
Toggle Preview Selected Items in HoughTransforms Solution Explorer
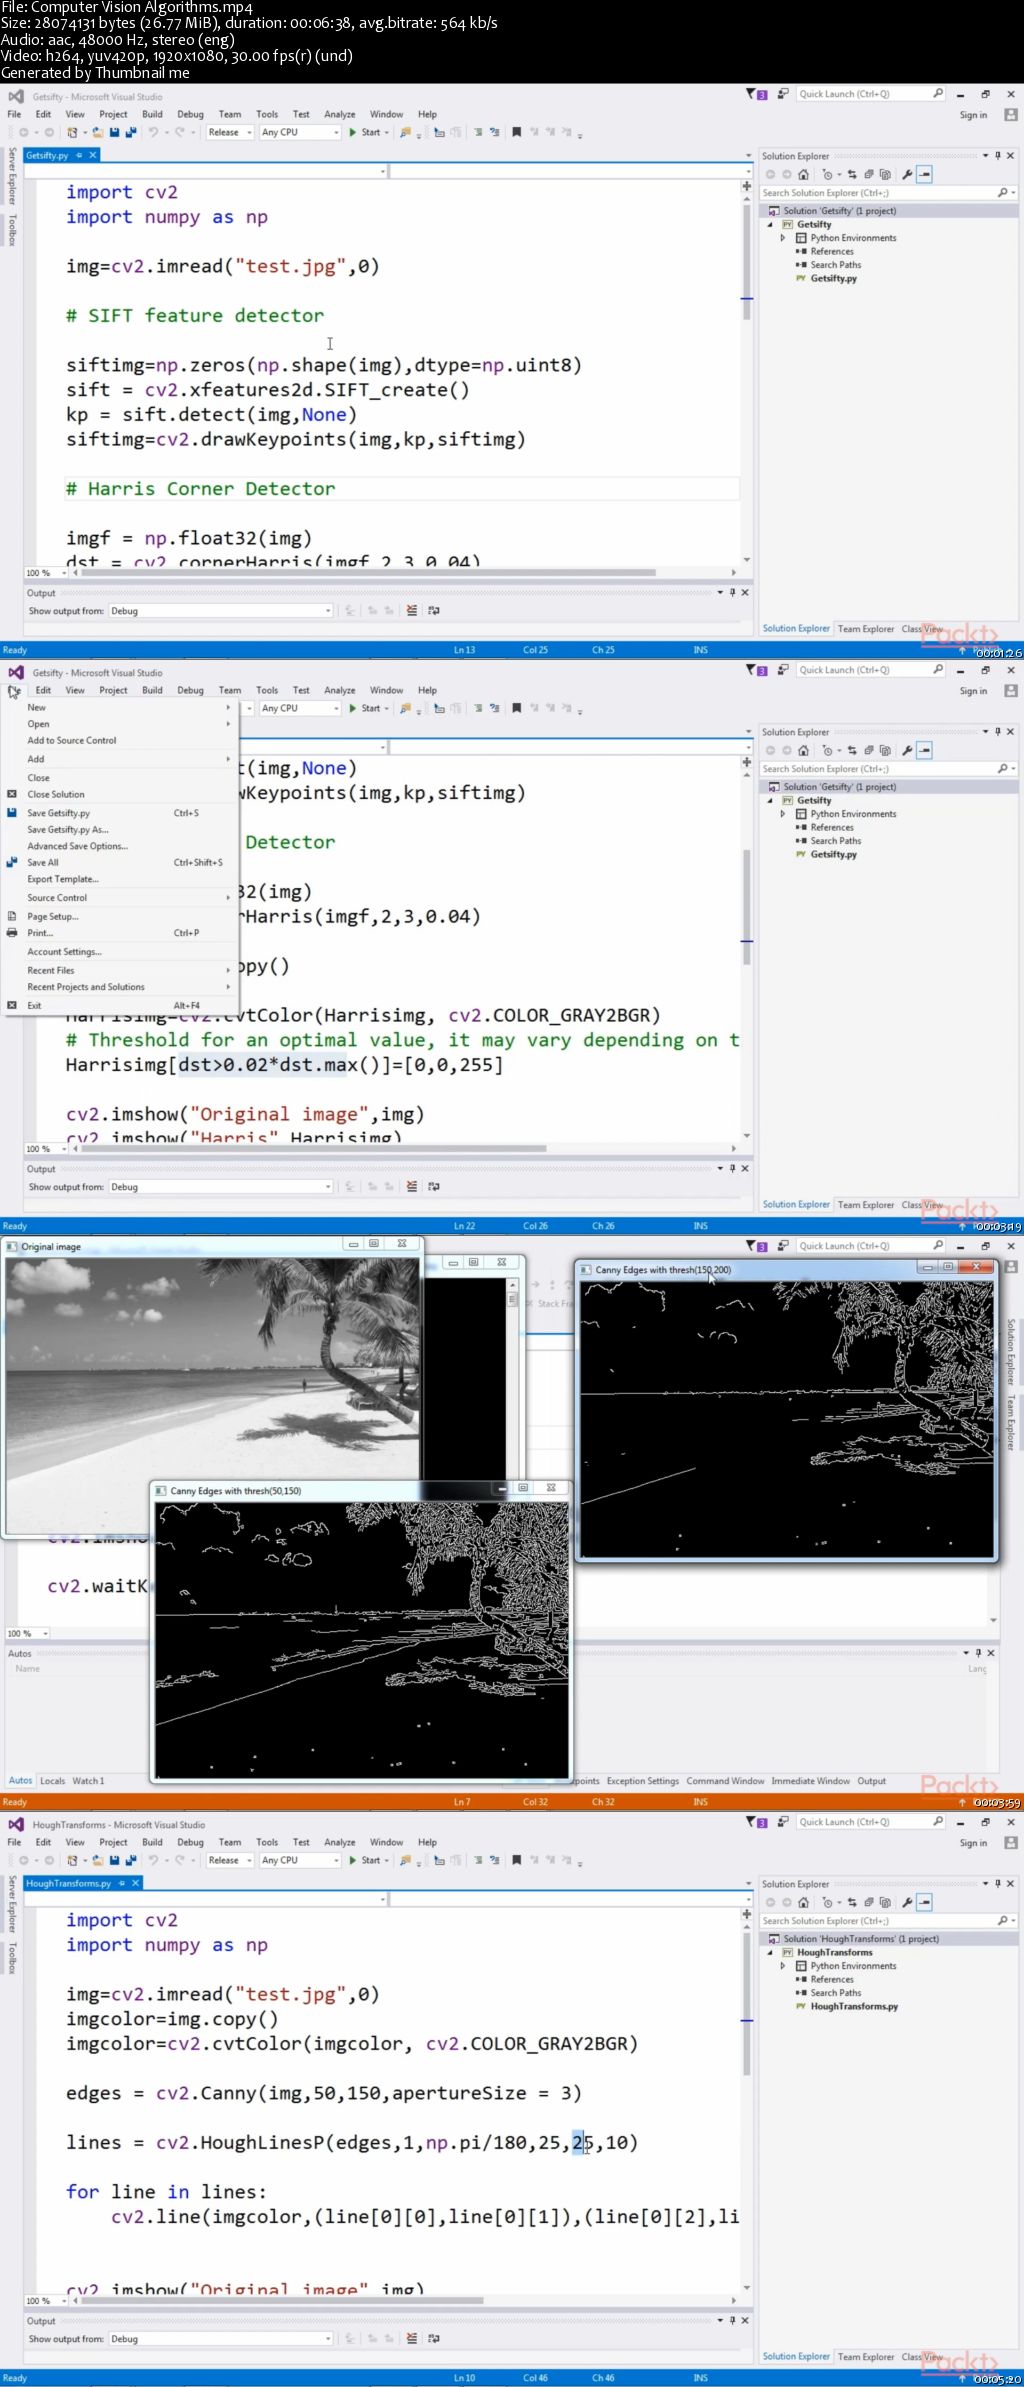(925, 1902)
